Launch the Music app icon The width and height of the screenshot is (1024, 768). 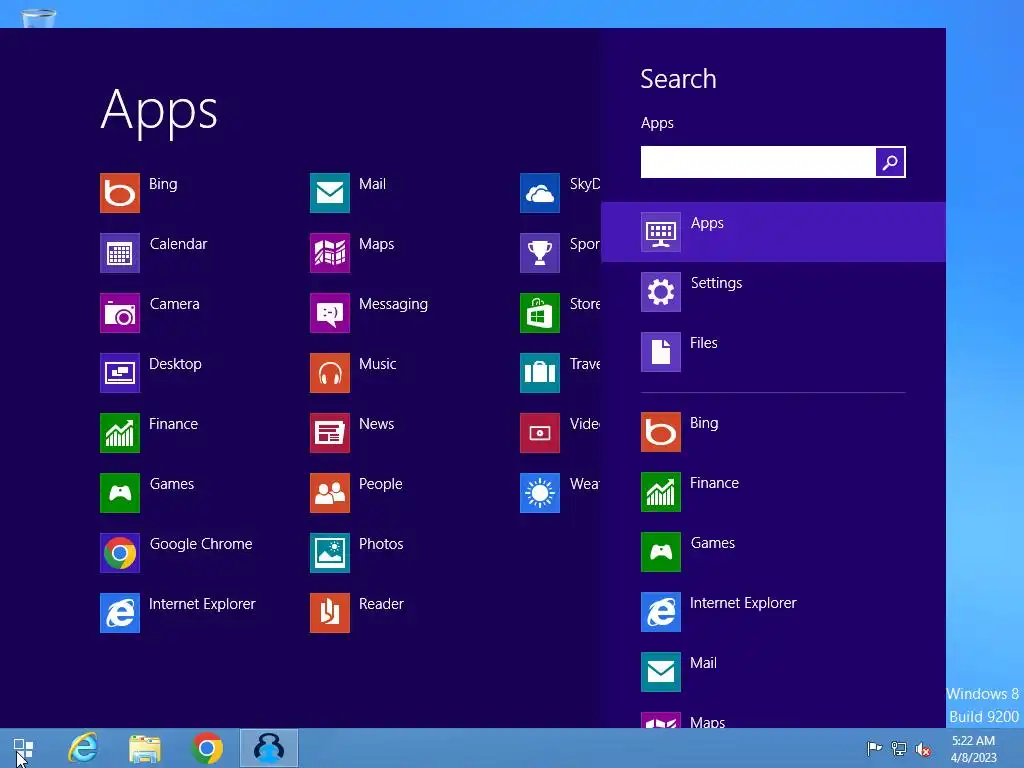[x=330, y=373]
